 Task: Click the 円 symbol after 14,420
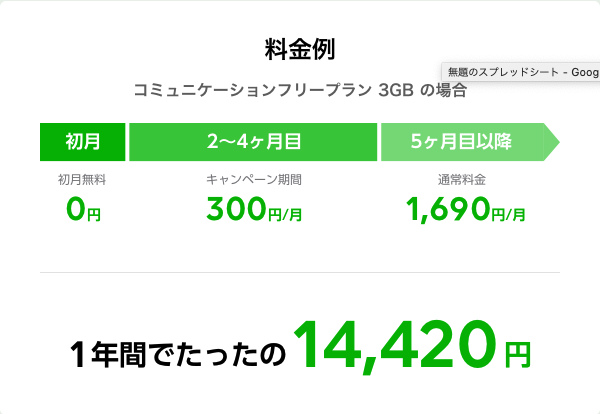pos(517,355)
